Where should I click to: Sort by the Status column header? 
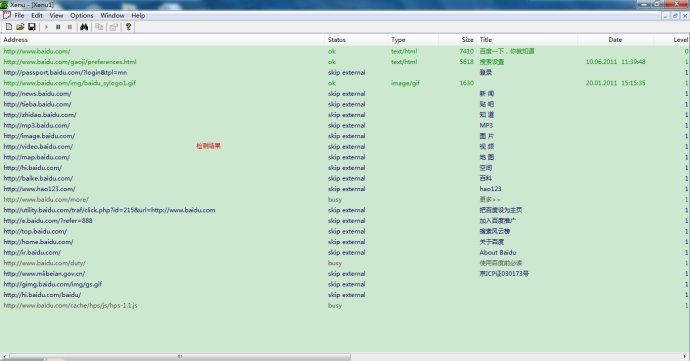pos(357,40)
